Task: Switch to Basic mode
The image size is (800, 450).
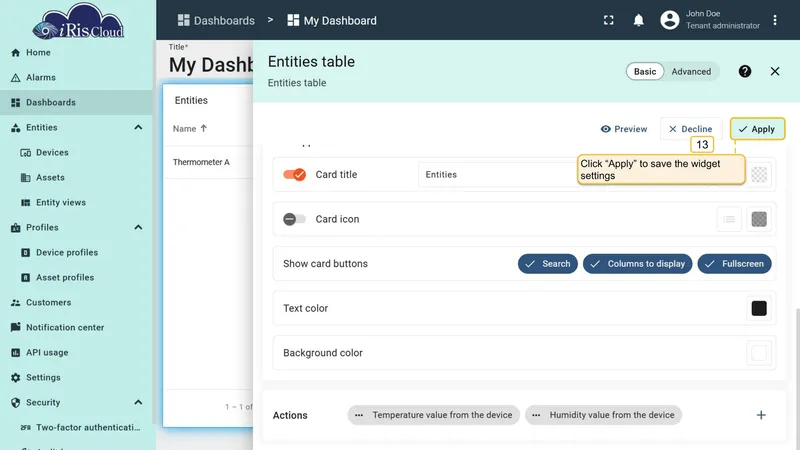Action: click(x=645, y=71)
